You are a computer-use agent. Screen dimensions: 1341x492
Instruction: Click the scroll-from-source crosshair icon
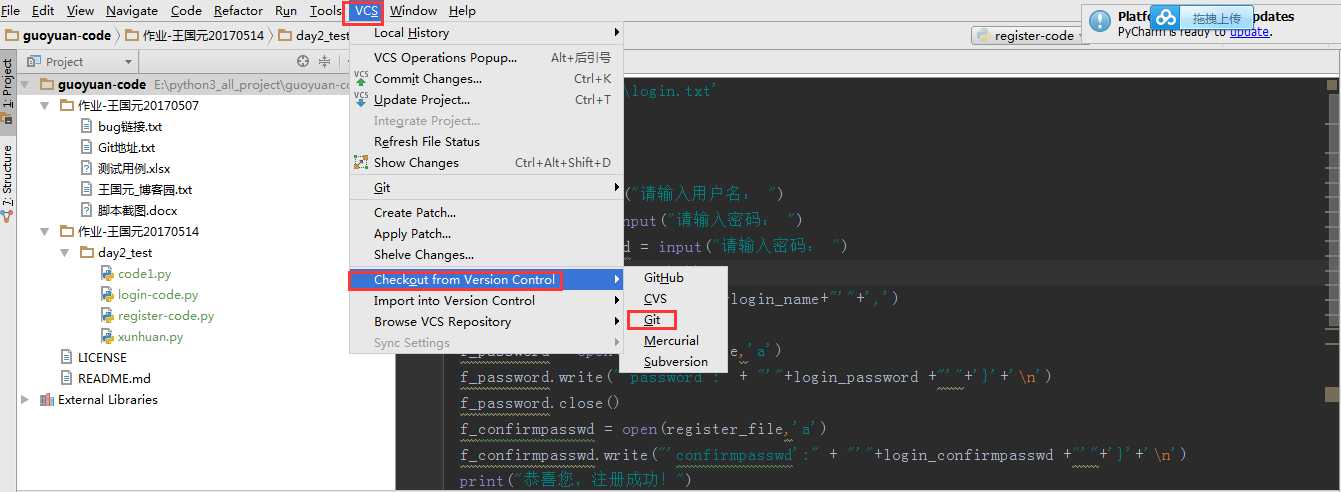[303, 61]
